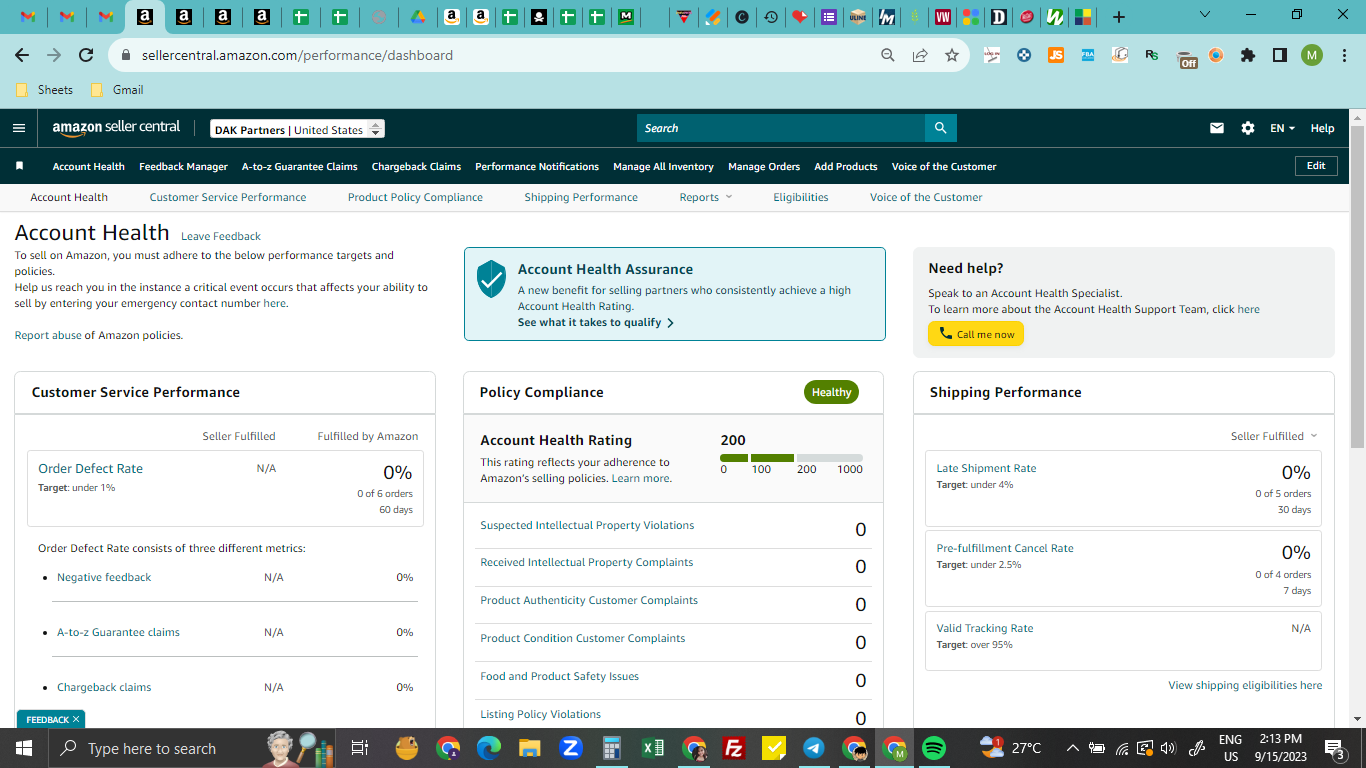This screenshot has width=1366, height=768.
Task: Go back with the browser back arrow
Action: tap(22, 55)
